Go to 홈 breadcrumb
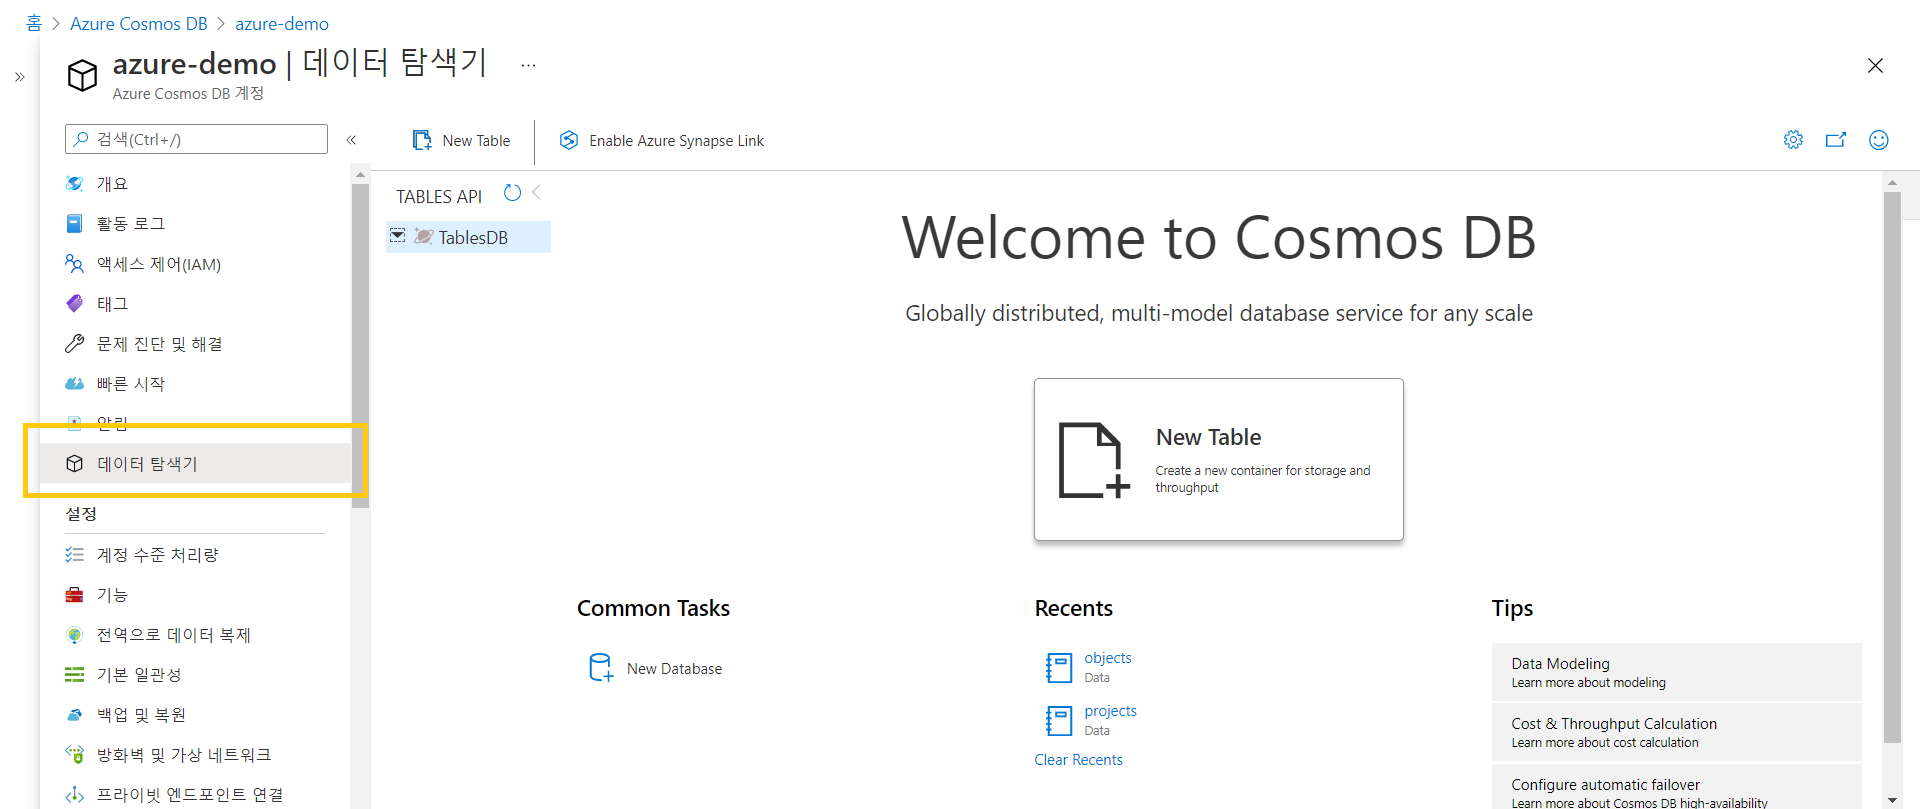1920x809 pixels. 34,23
